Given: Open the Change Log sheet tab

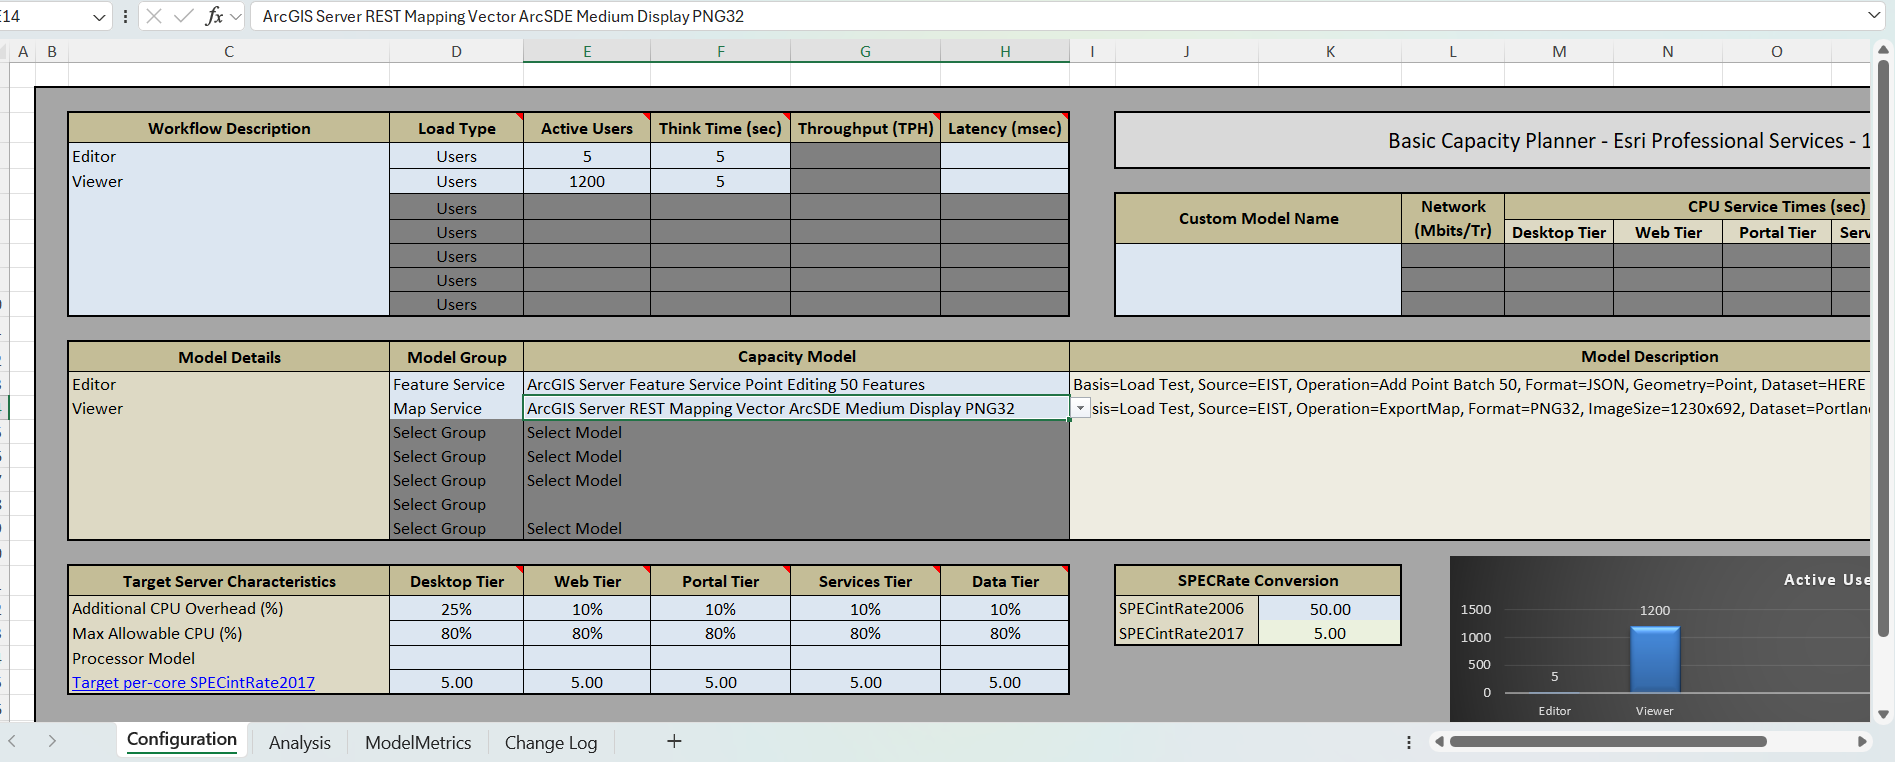Looking at the screenshot, I should 551,742.
